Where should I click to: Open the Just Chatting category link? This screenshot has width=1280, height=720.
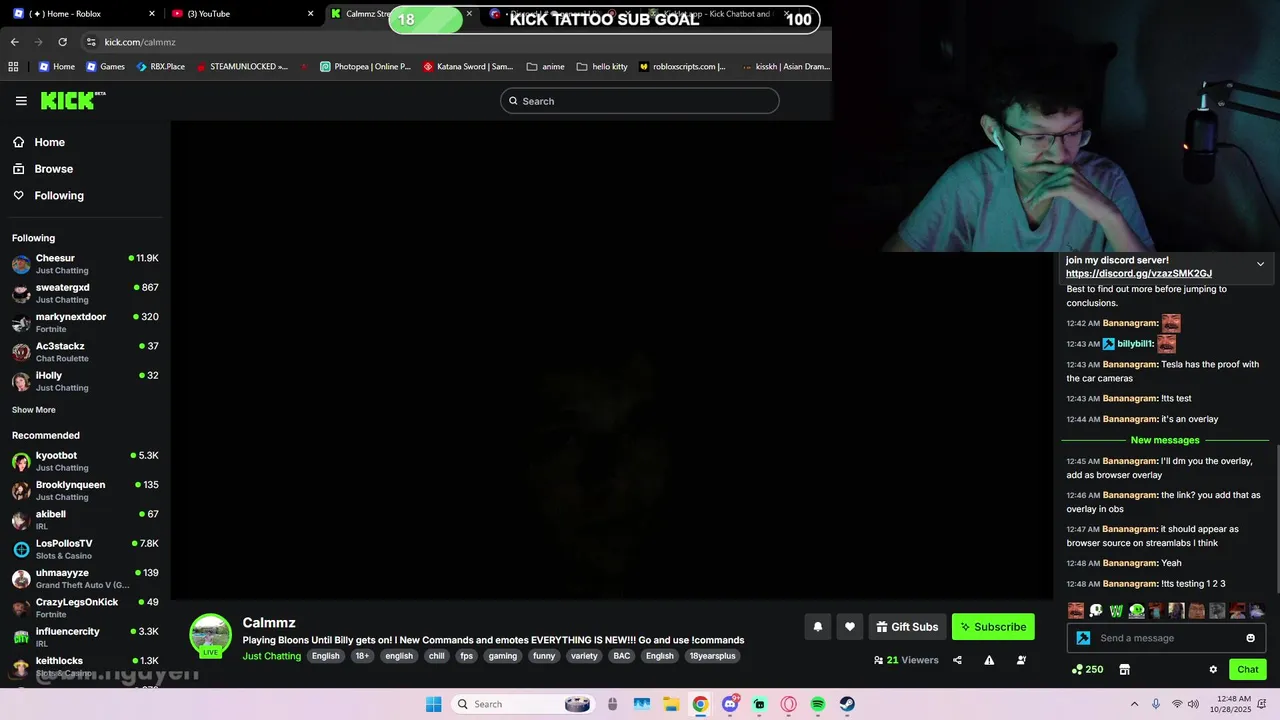click(271, 656)
